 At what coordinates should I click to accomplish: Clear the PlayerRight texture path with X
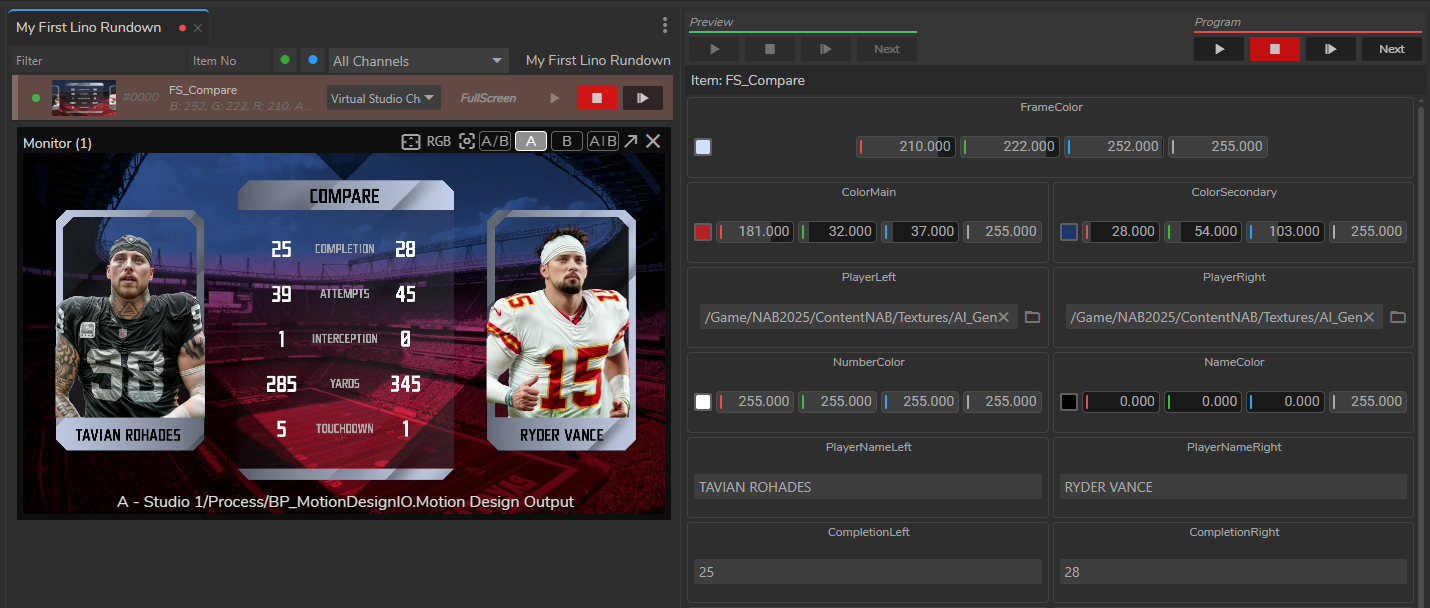tap(1369, 317)
